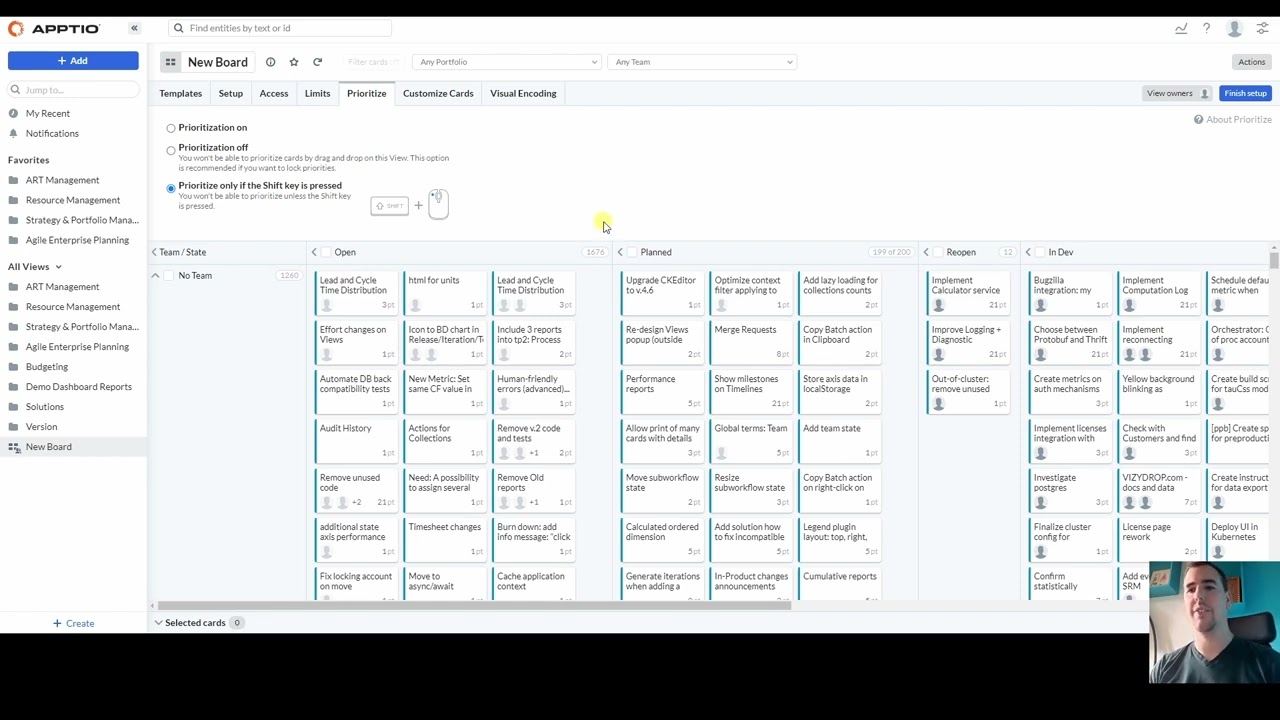Check the Planned column checkbox
The width and height of the screenshot is (1280, 720).
coord(633,252)
